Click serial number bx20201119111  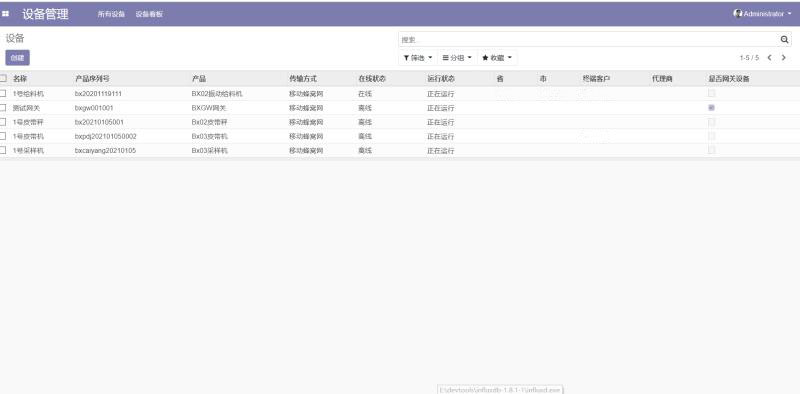(98, 94)
